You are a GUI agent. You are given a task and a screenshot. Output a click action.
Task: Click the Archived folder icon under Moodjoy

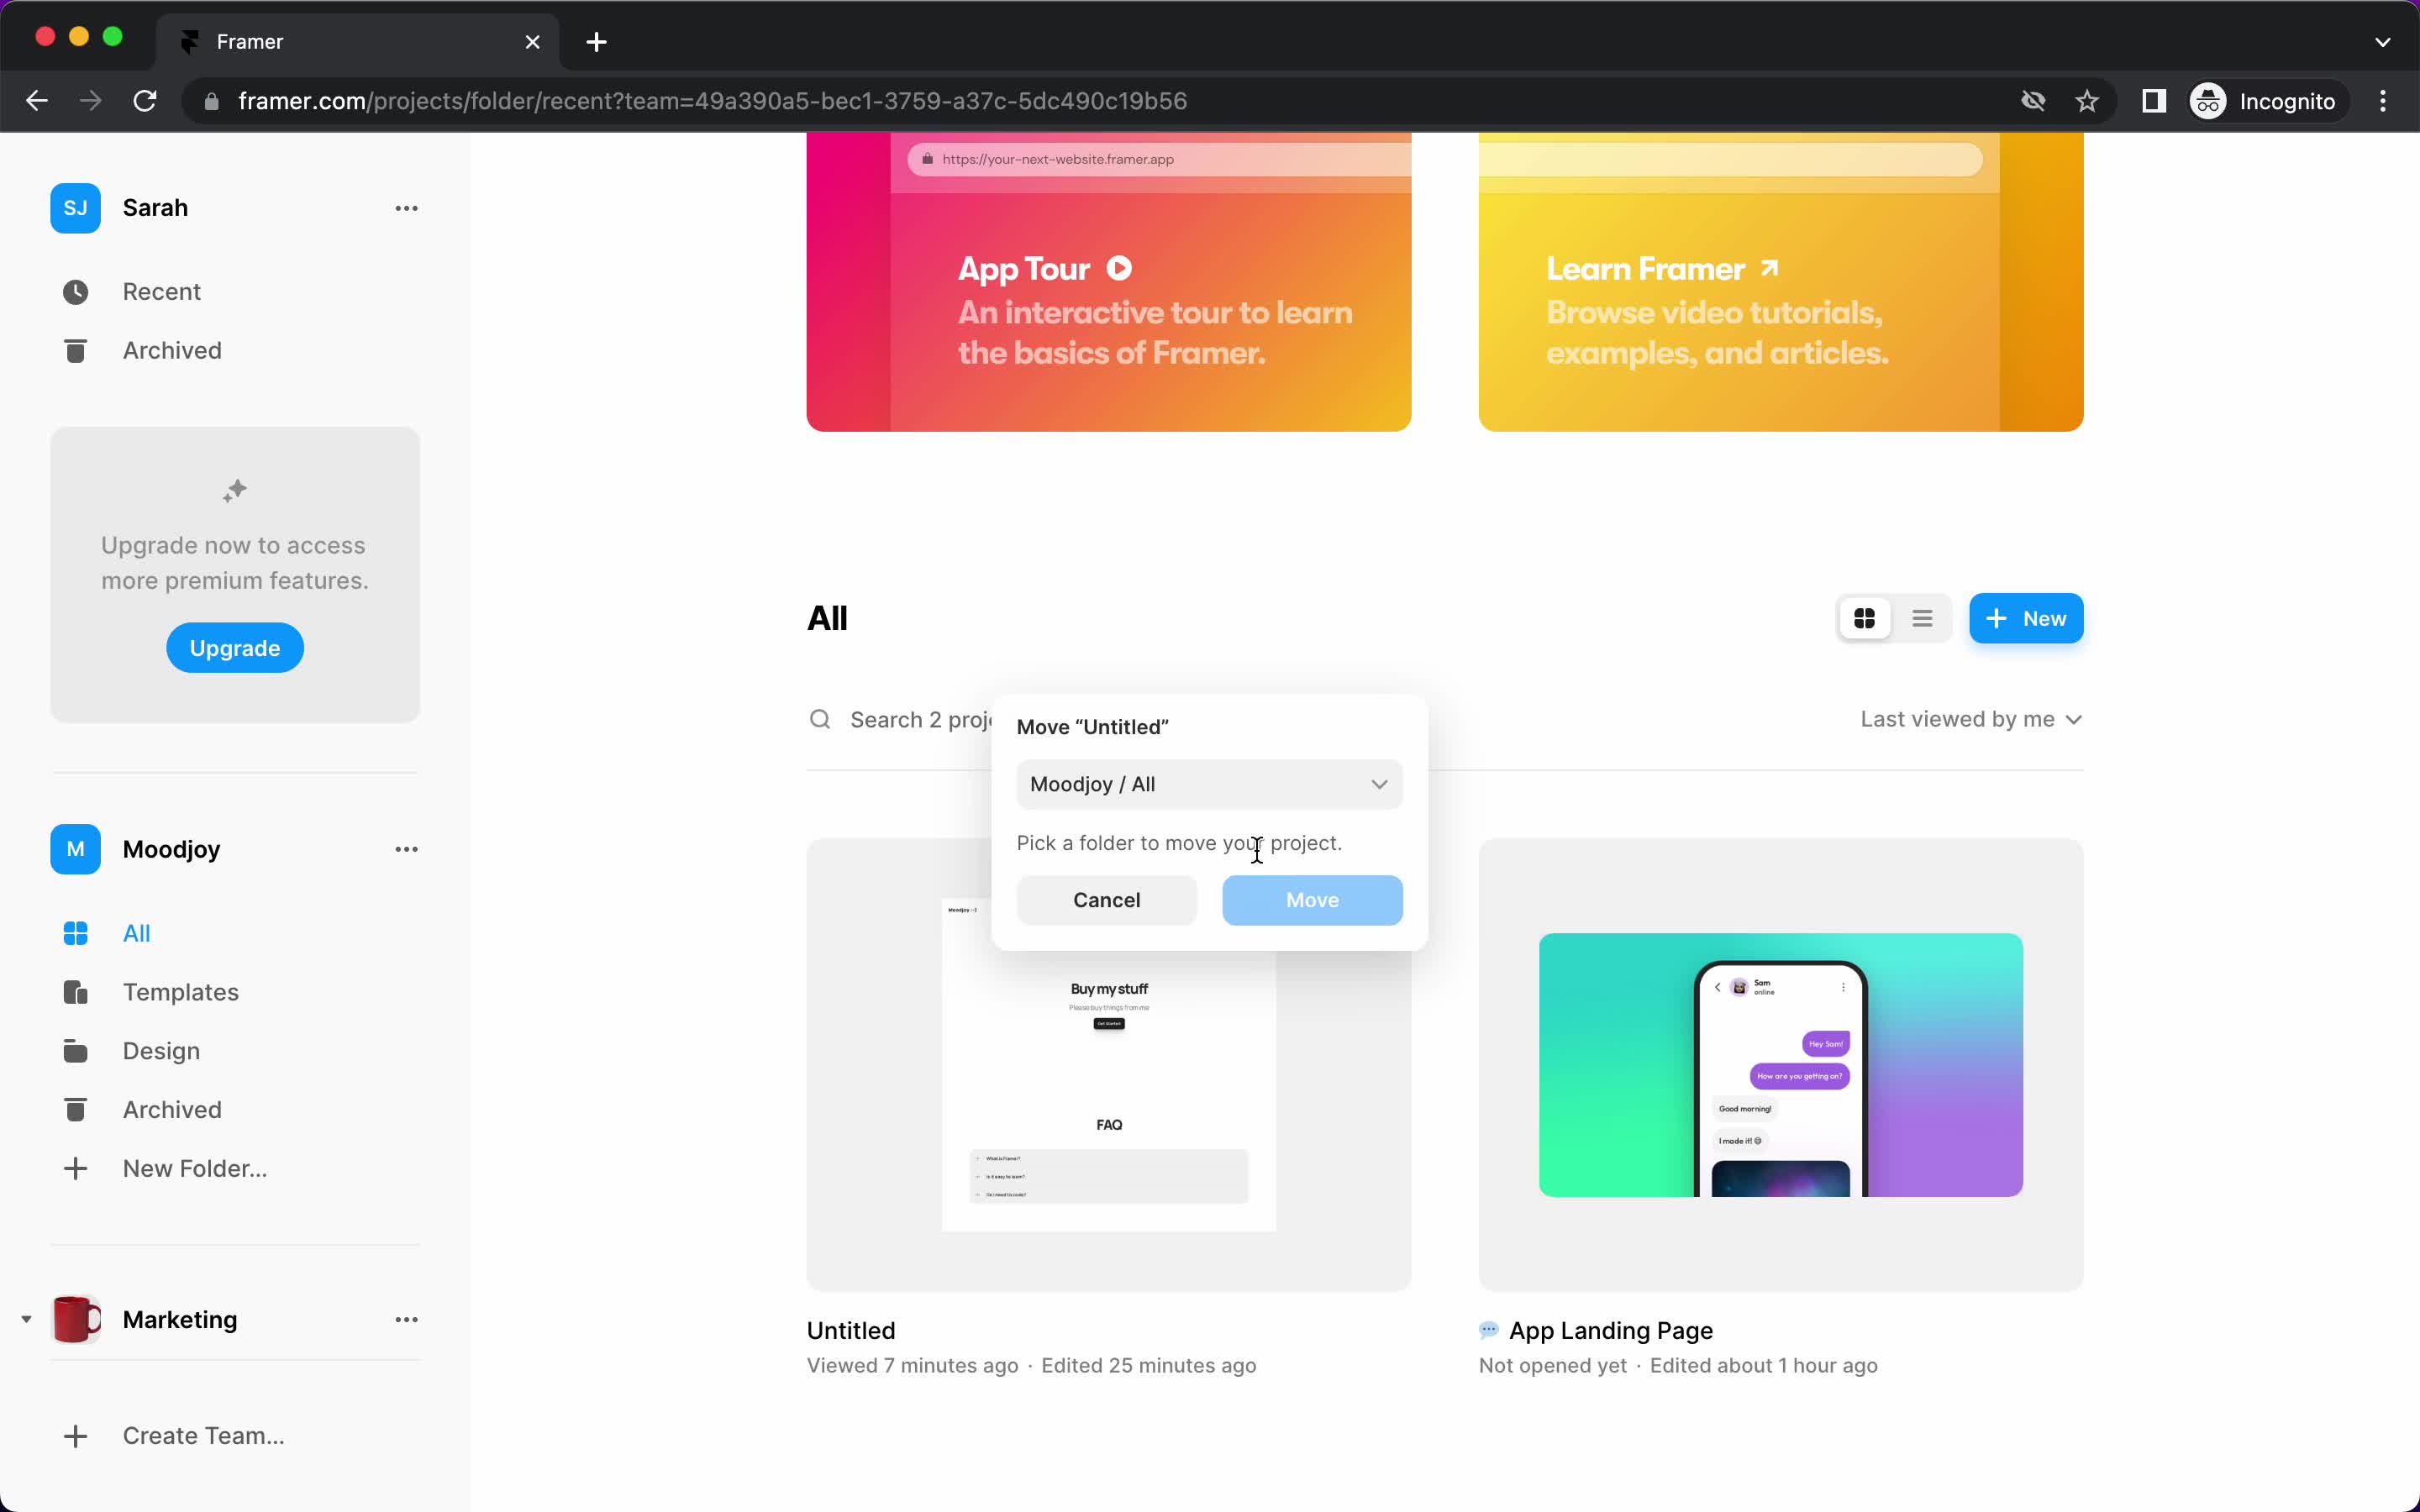tap(75, 1110)
